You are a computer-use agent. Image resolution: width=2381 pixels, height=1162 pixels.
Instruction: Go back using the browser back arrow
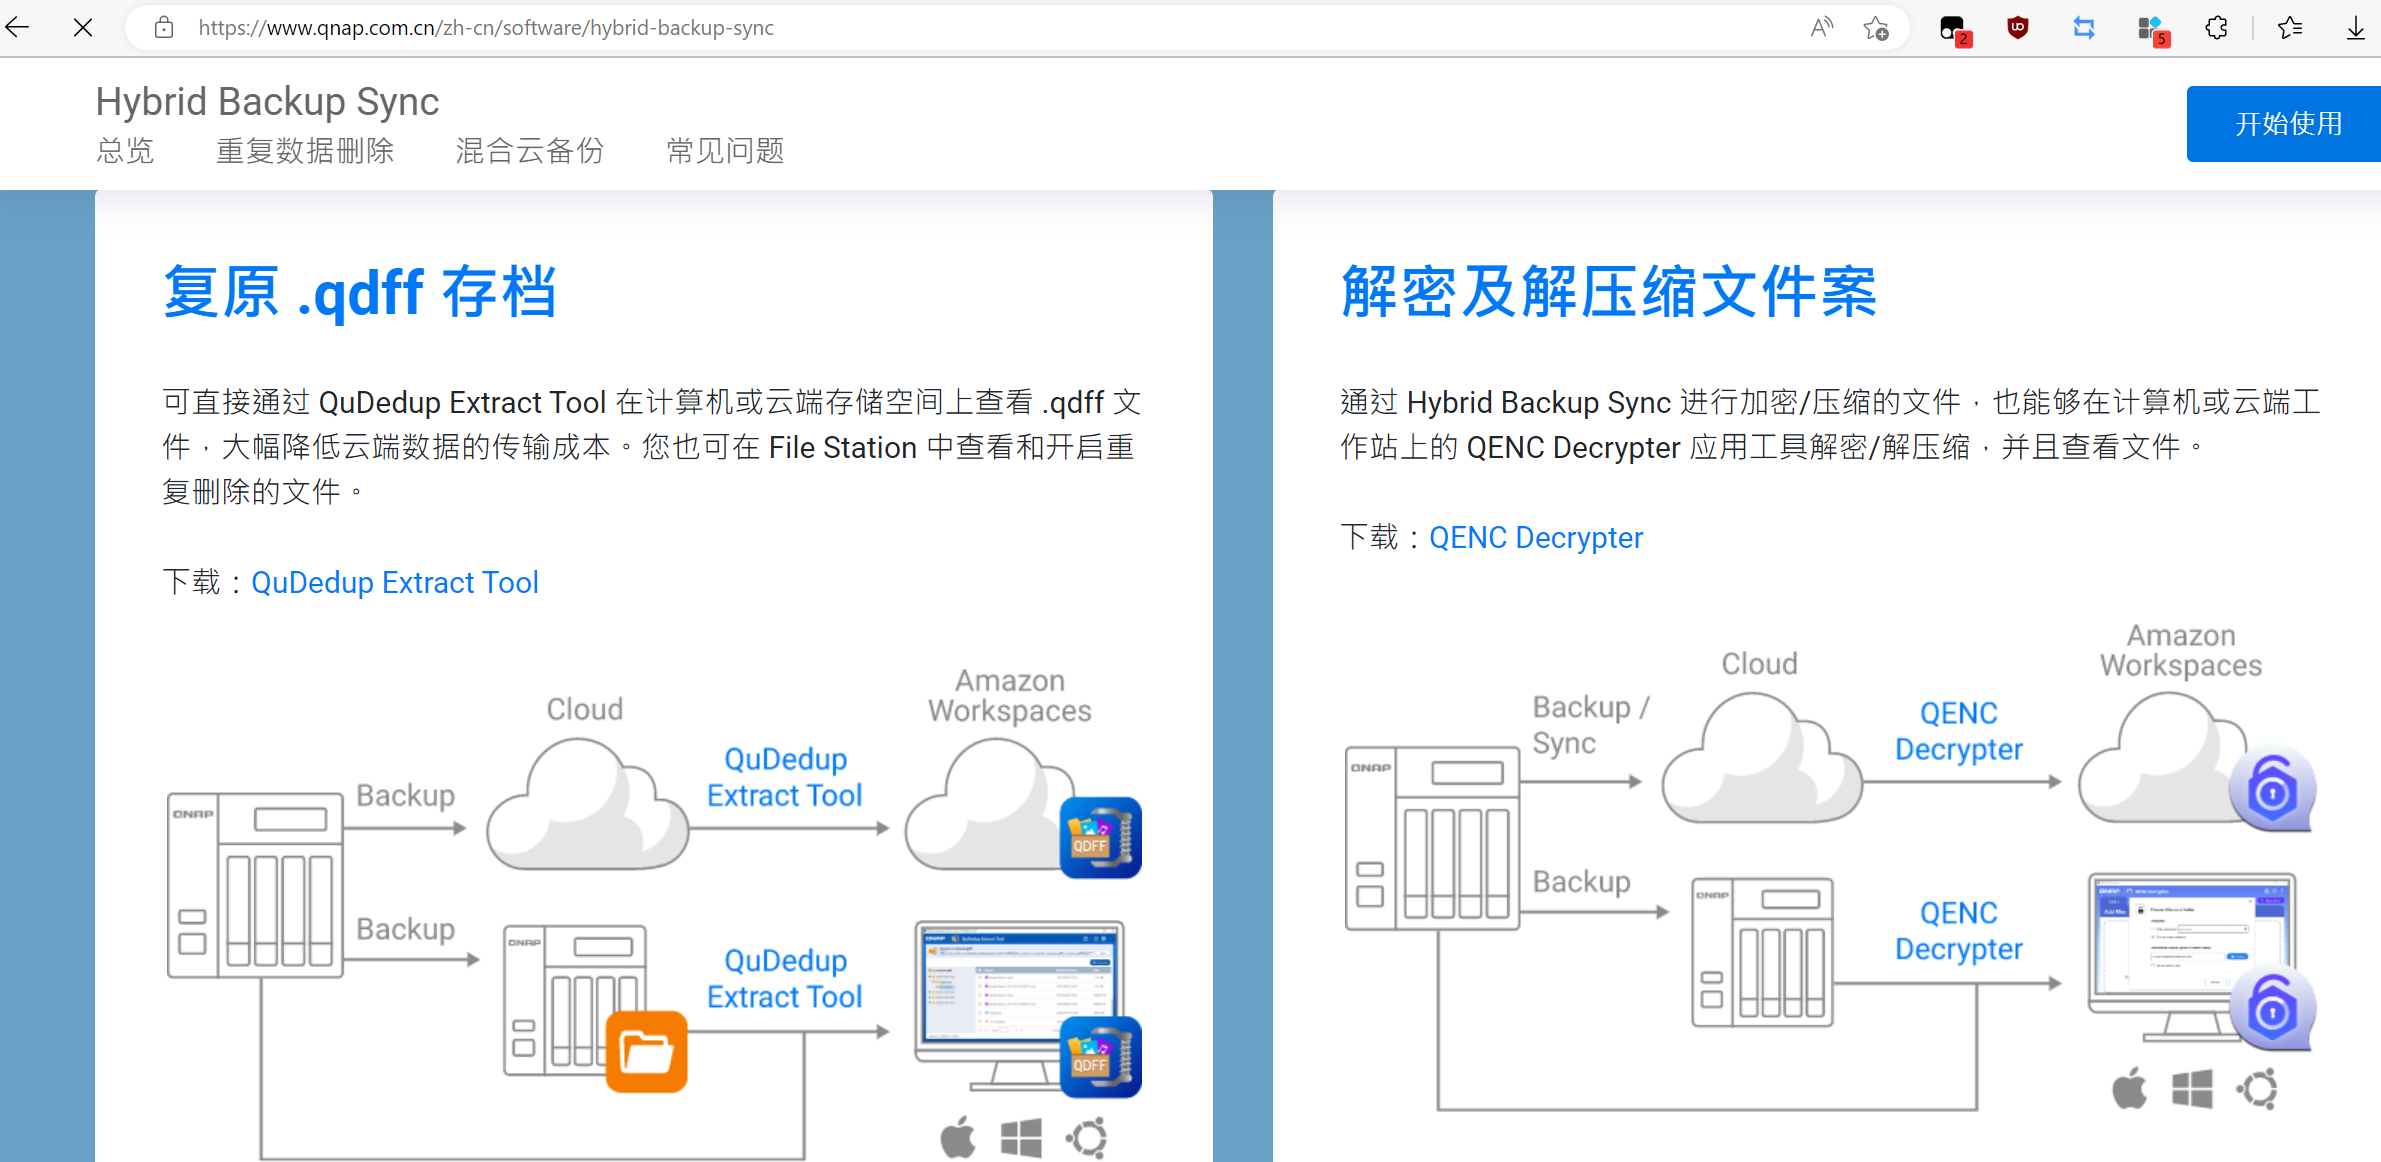pos(19,28)
